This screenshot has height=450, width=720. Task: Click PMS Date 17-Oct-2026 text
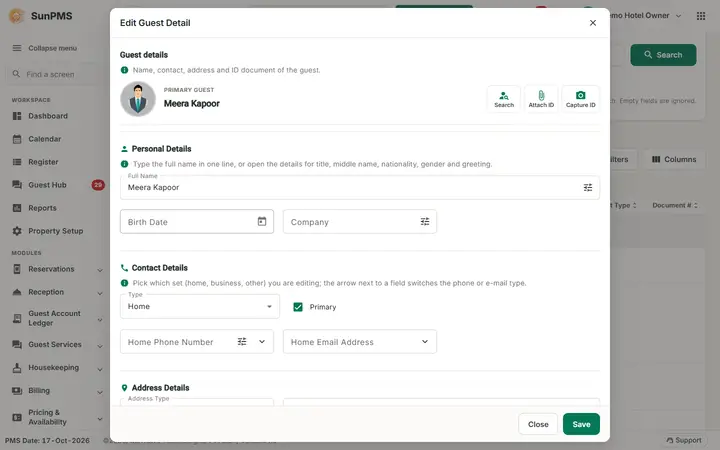point(47,440)
